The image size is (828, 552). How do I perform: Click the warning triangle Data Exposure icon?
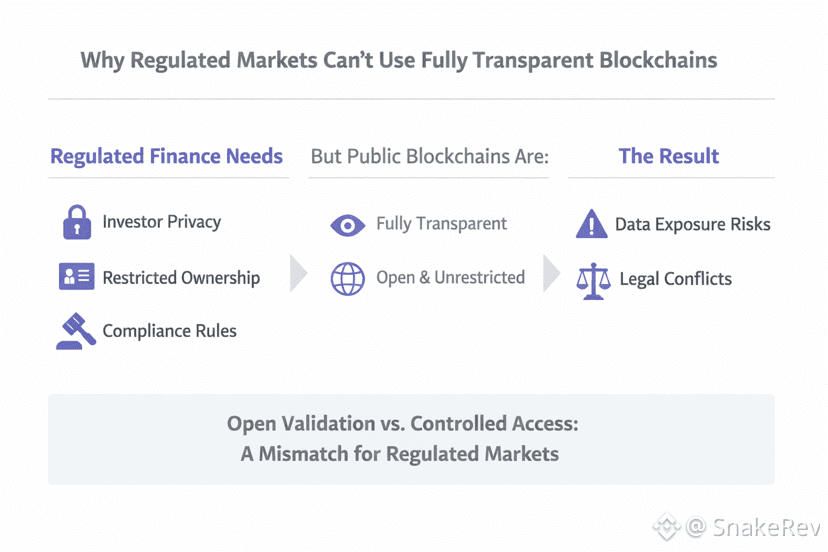(x=592, y=224)
